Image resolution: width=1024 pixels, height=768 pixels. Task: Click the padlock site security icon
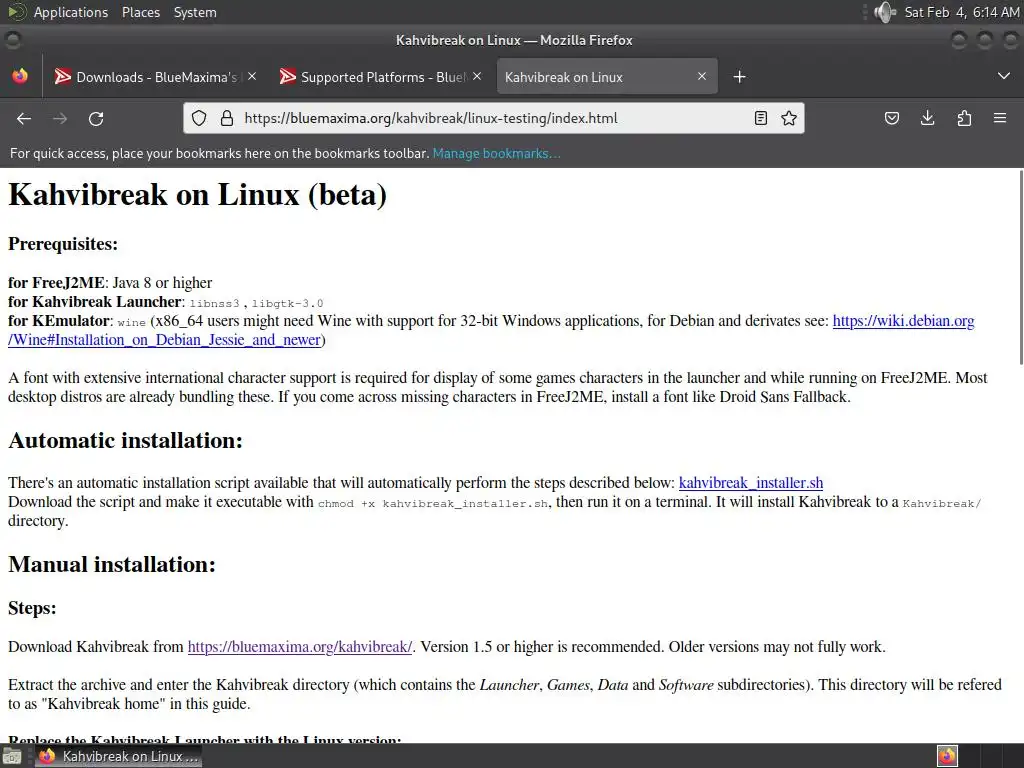tap(227, 118)
